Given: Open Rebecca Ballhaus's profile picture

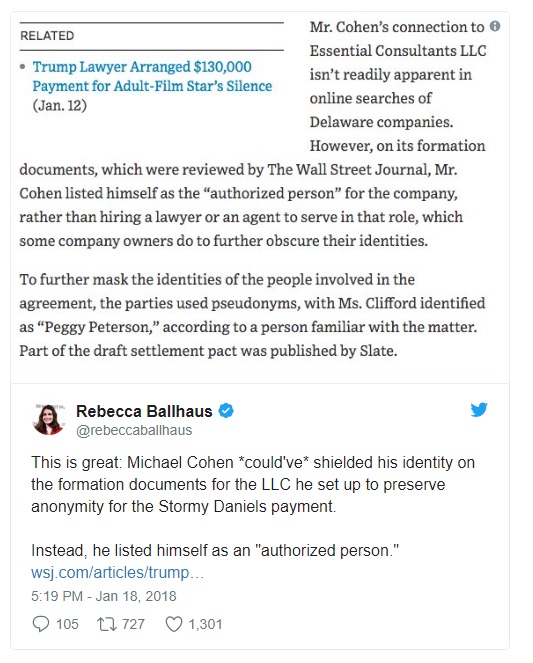Looking at the screenshot, I should (x=48, y=419).
